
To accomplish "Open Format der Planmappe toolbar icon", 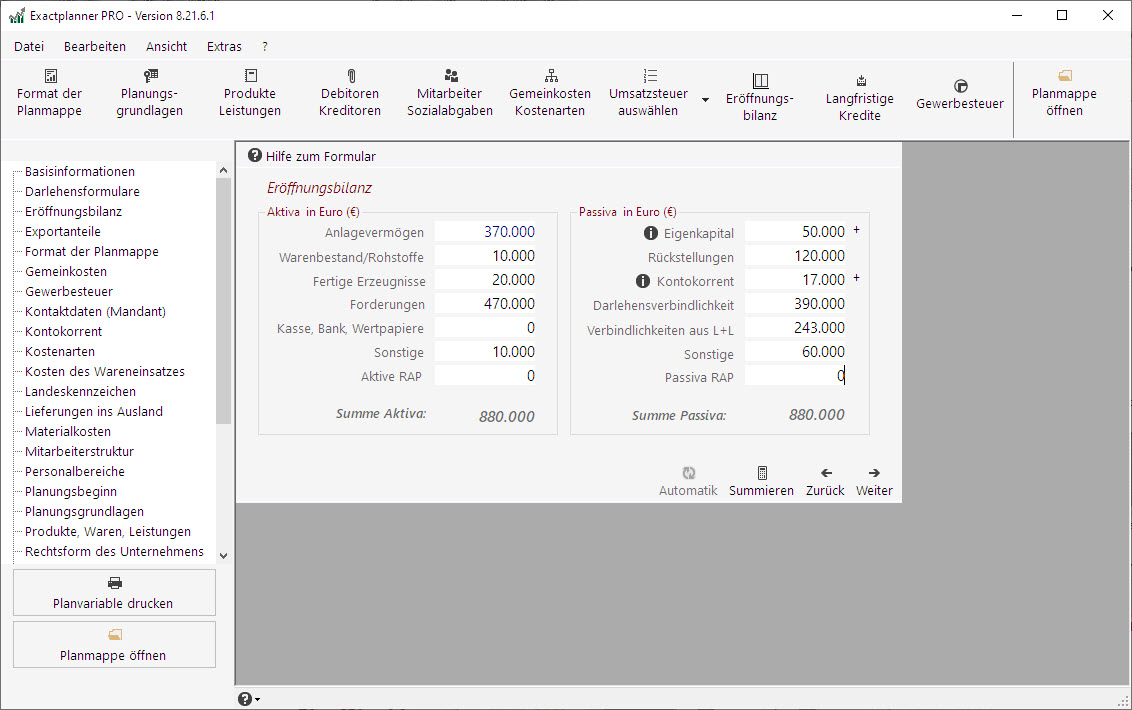I will (x=50, y=76).
